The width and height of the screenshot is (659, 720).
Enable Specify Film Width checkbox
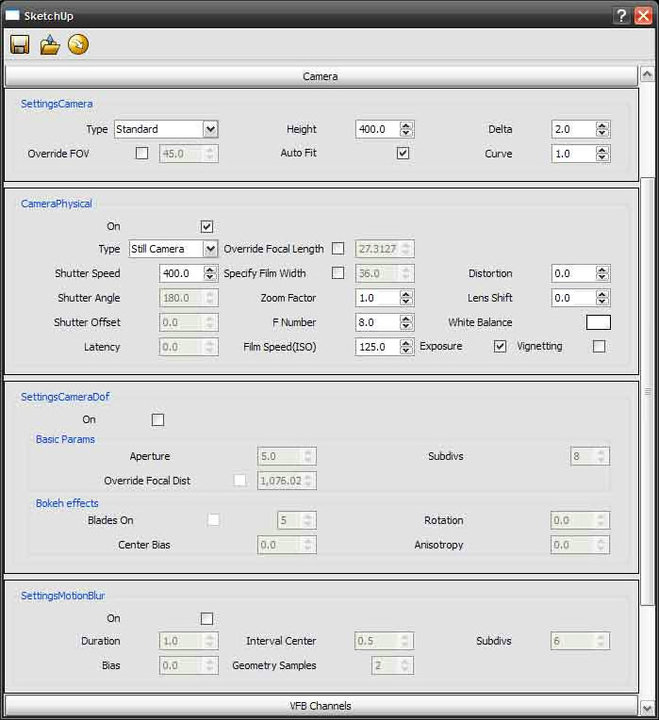(x=338, y=273)
